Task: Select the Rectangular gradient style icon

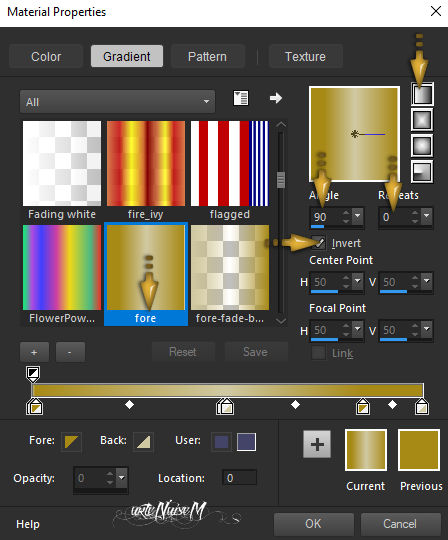Action: [422, 120]
